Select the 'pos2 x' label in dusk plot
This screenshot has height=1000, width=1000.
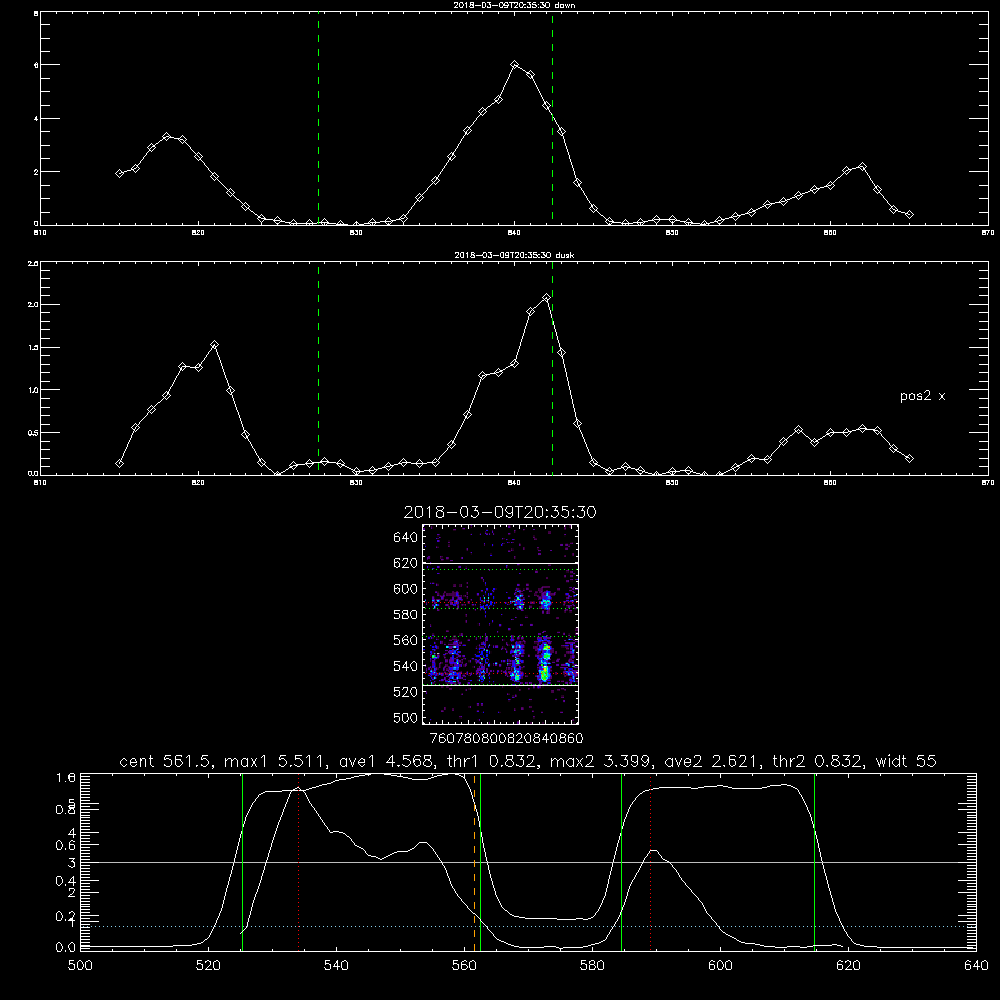pyautogui.click(x=922, y=396)
